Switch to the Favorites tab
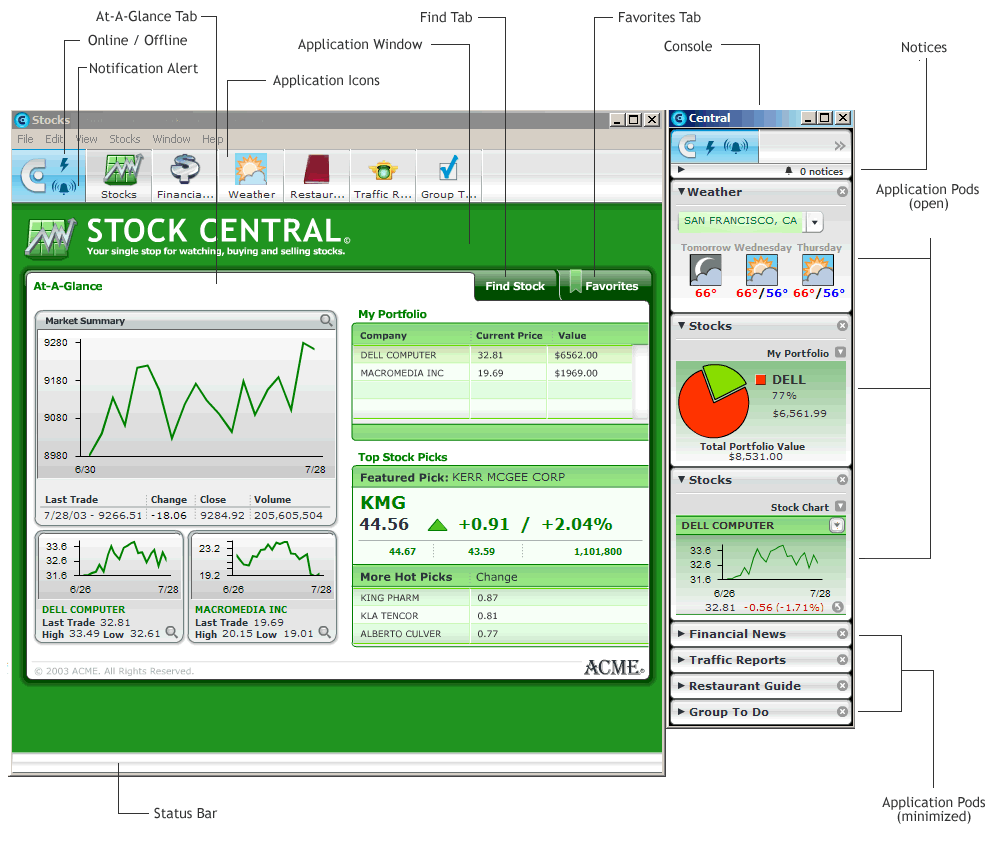1000x850 pixels. [x=606, y=286]
